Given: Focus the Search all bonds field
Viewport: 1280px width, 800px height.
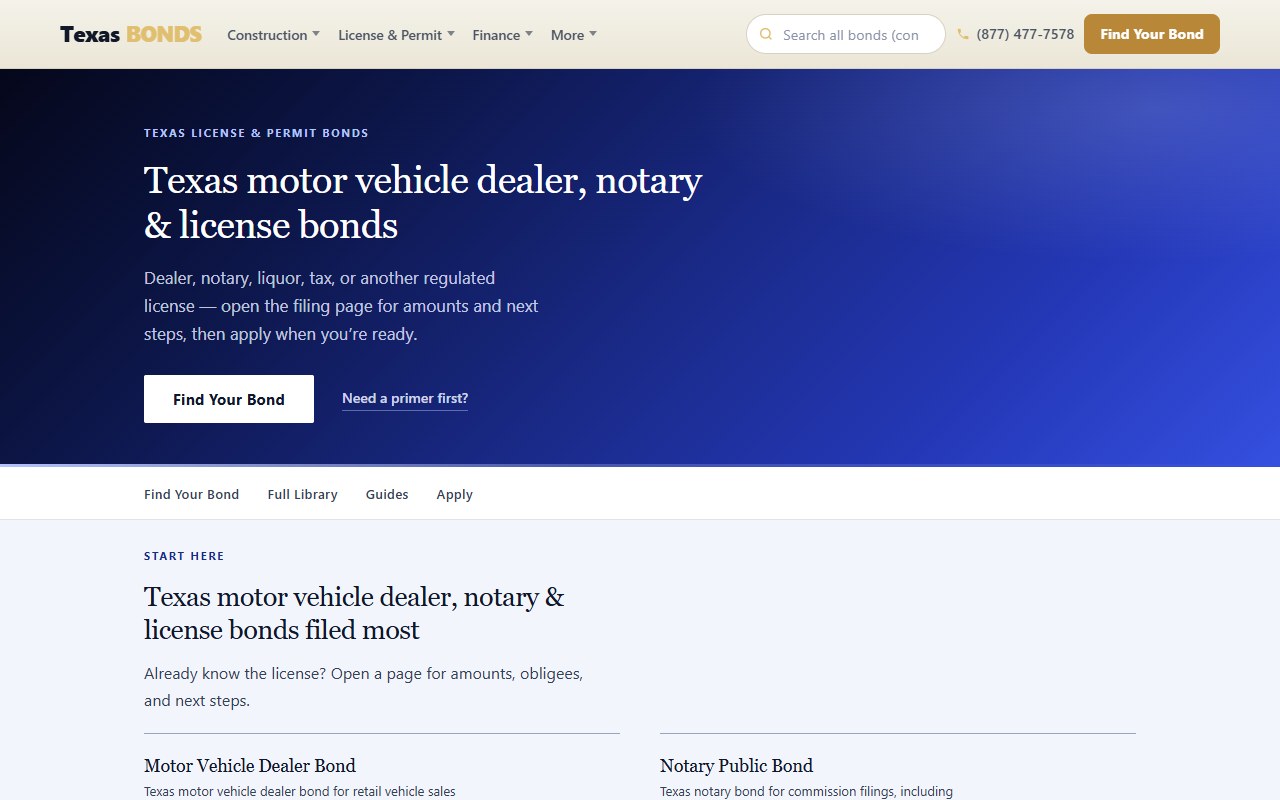Looking at the screenshot, I should [x=846, y=34].
